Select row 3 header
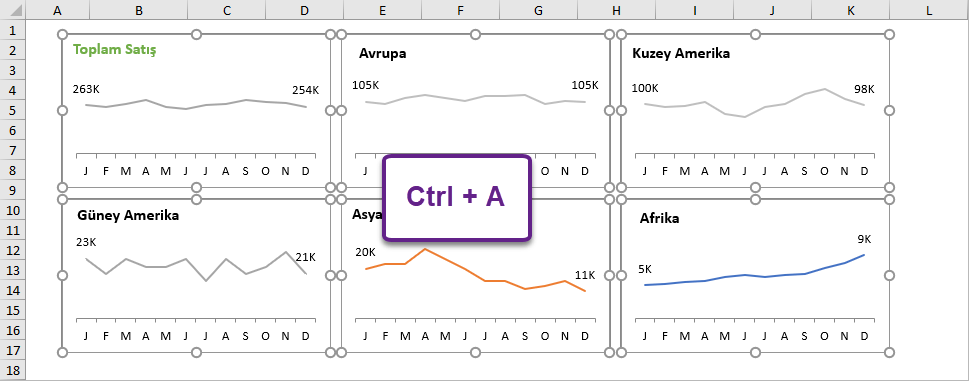The width and height of the screenshot is (969, 381). tap(14, 70)
